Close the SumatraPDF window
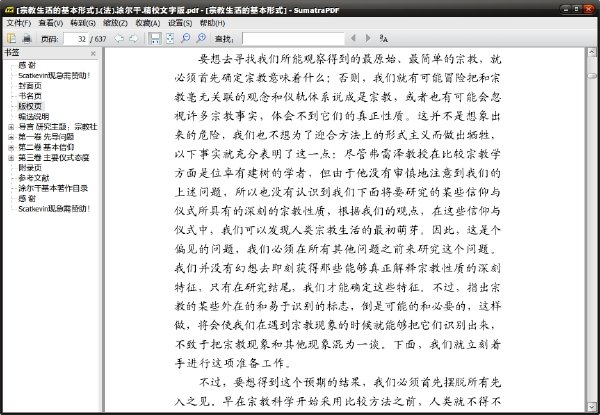 coord(589,9)
